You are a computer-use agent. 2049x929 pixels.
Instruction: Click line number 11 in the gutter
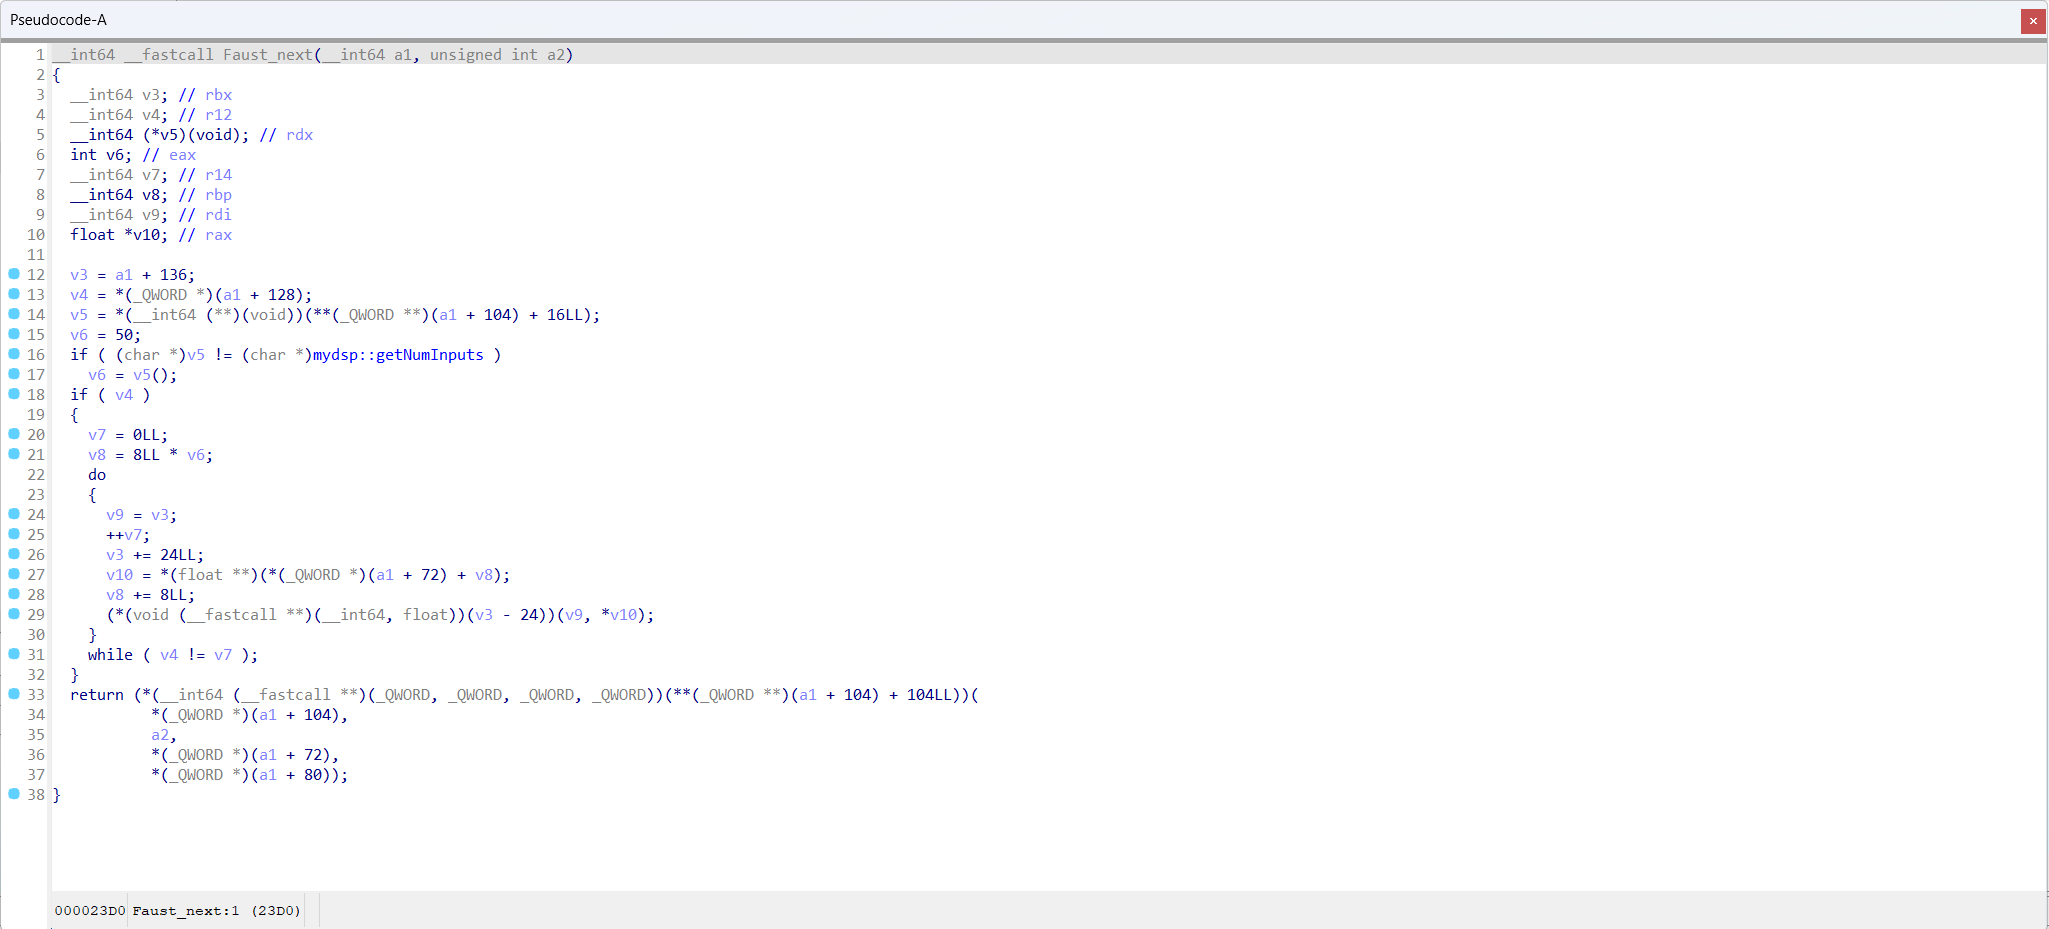pyautogui.click(x=36, y=255)
